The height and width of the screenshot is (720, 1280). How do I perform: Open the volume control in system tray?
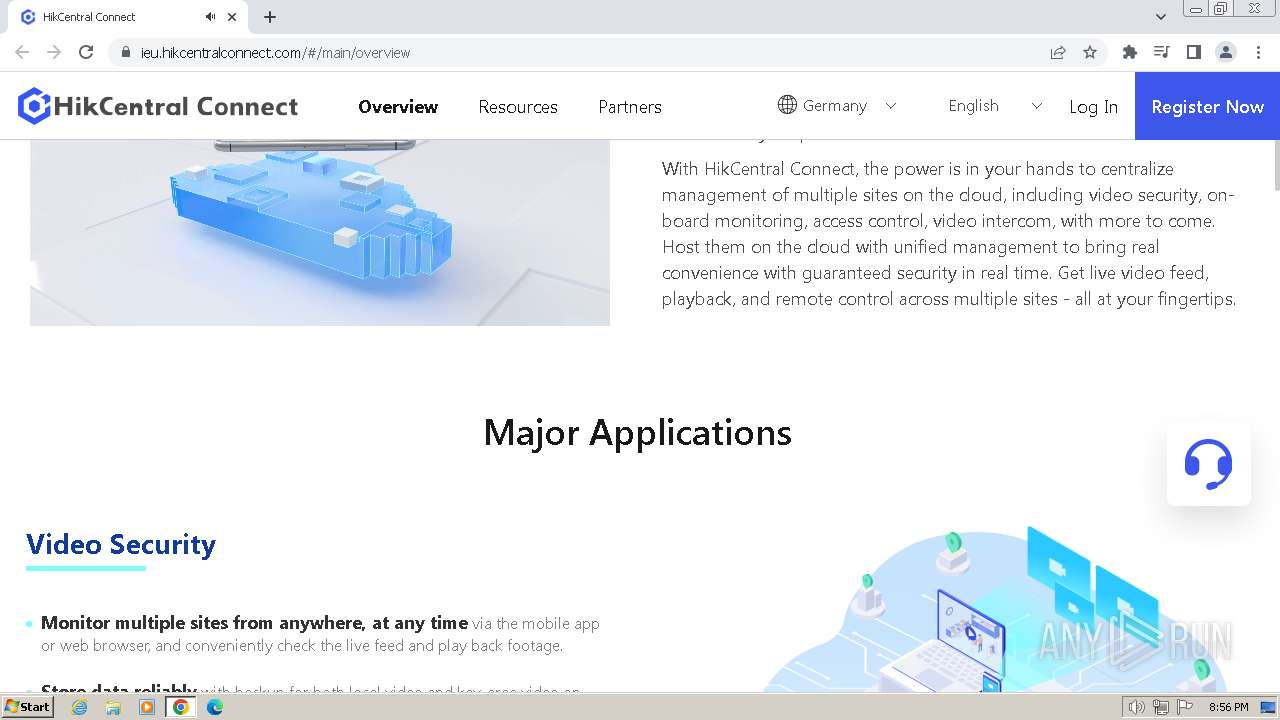click(x=1136, y=707)
